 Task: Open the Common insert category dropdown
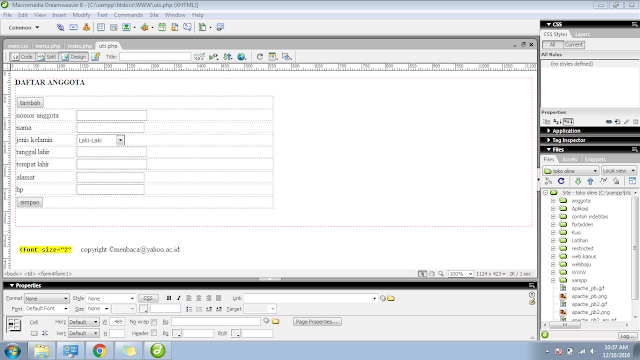24,28
